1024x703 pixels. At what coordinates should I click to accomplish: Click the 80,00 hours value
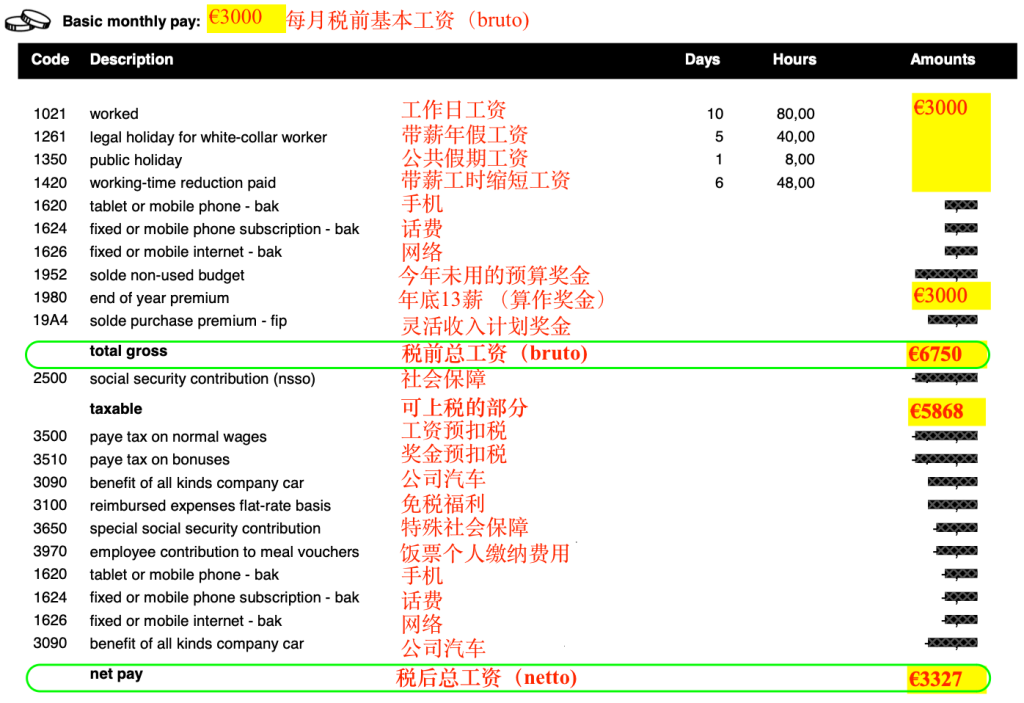click(x=795, y=114)
